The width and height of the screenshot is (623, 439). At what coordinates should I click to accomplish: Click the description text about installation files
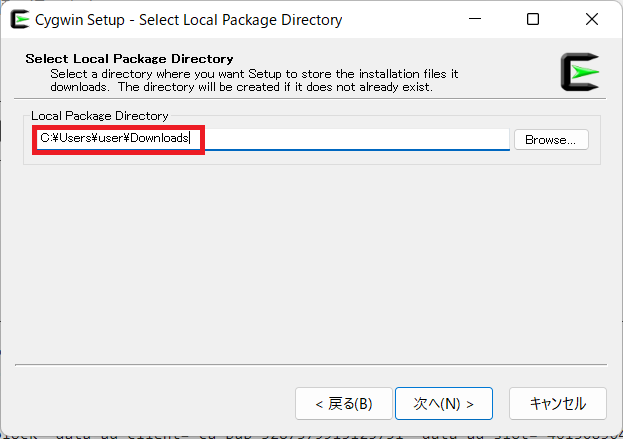[x=254, y=80]
